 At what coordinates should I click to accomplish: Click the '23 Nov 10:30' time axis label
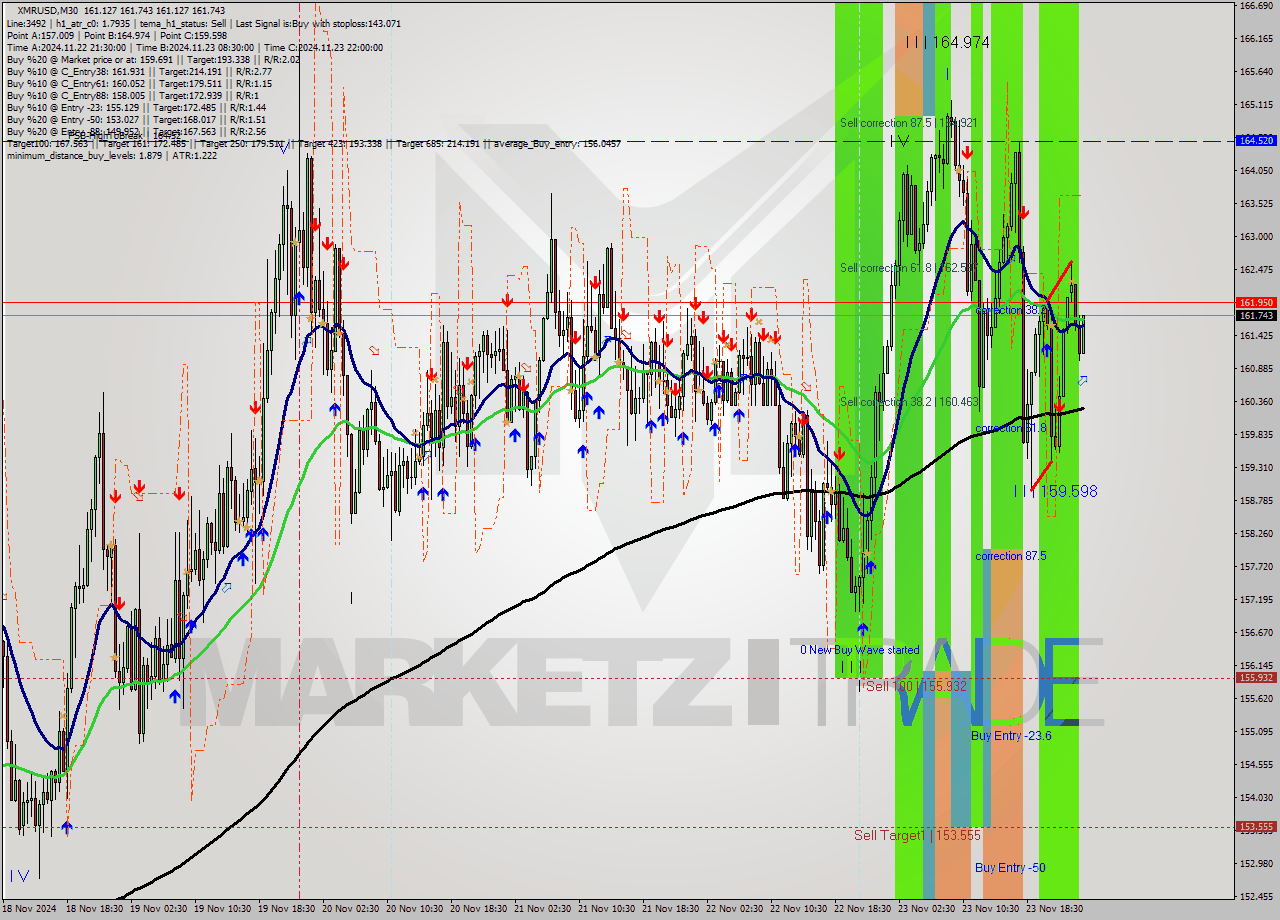tap(991, 909)
